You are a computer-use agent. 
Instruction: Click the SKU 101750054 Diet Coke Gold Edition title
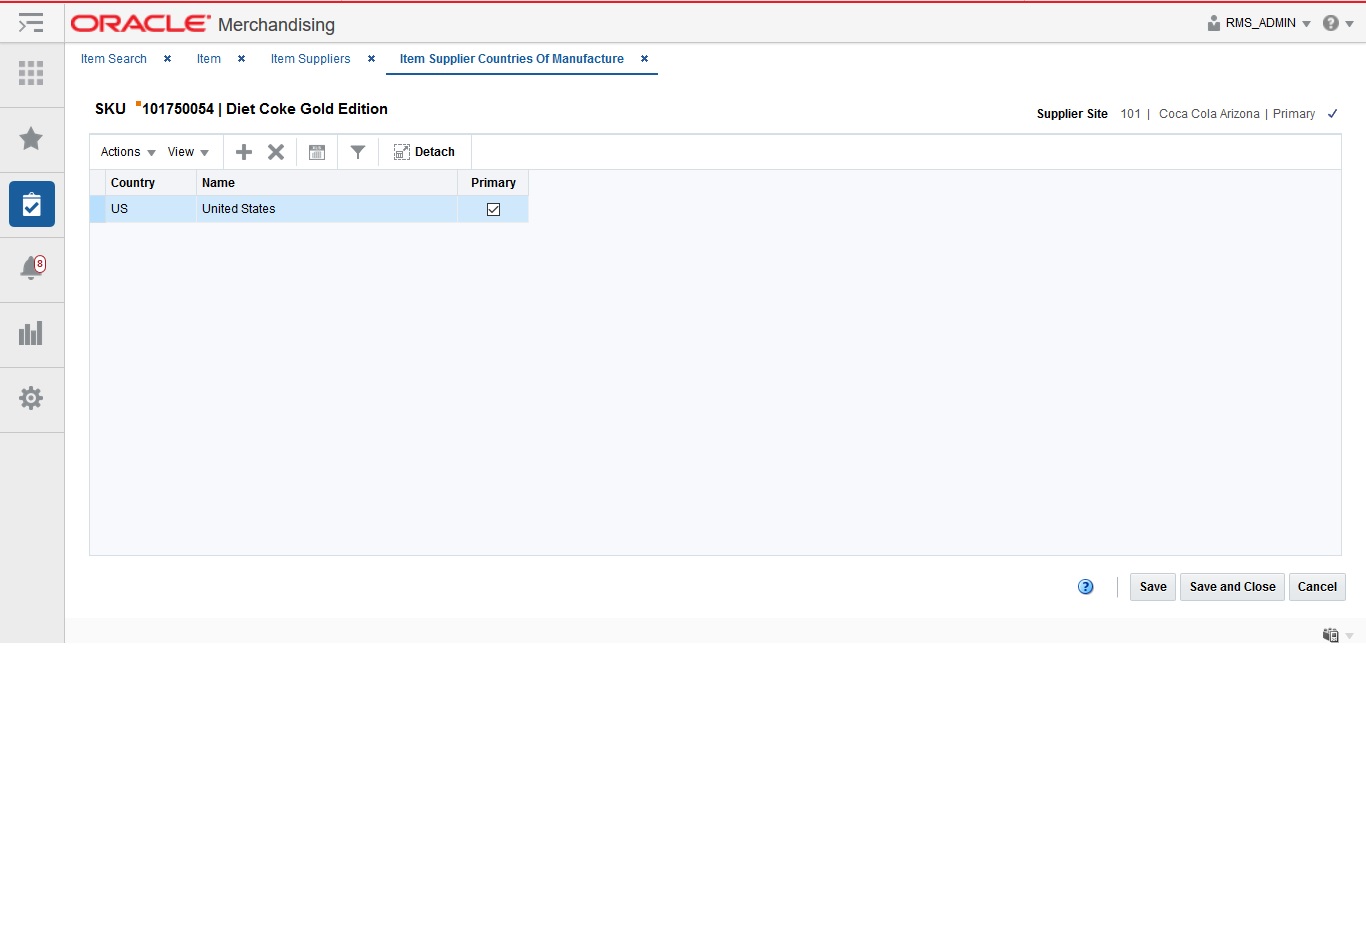[241, 109]
